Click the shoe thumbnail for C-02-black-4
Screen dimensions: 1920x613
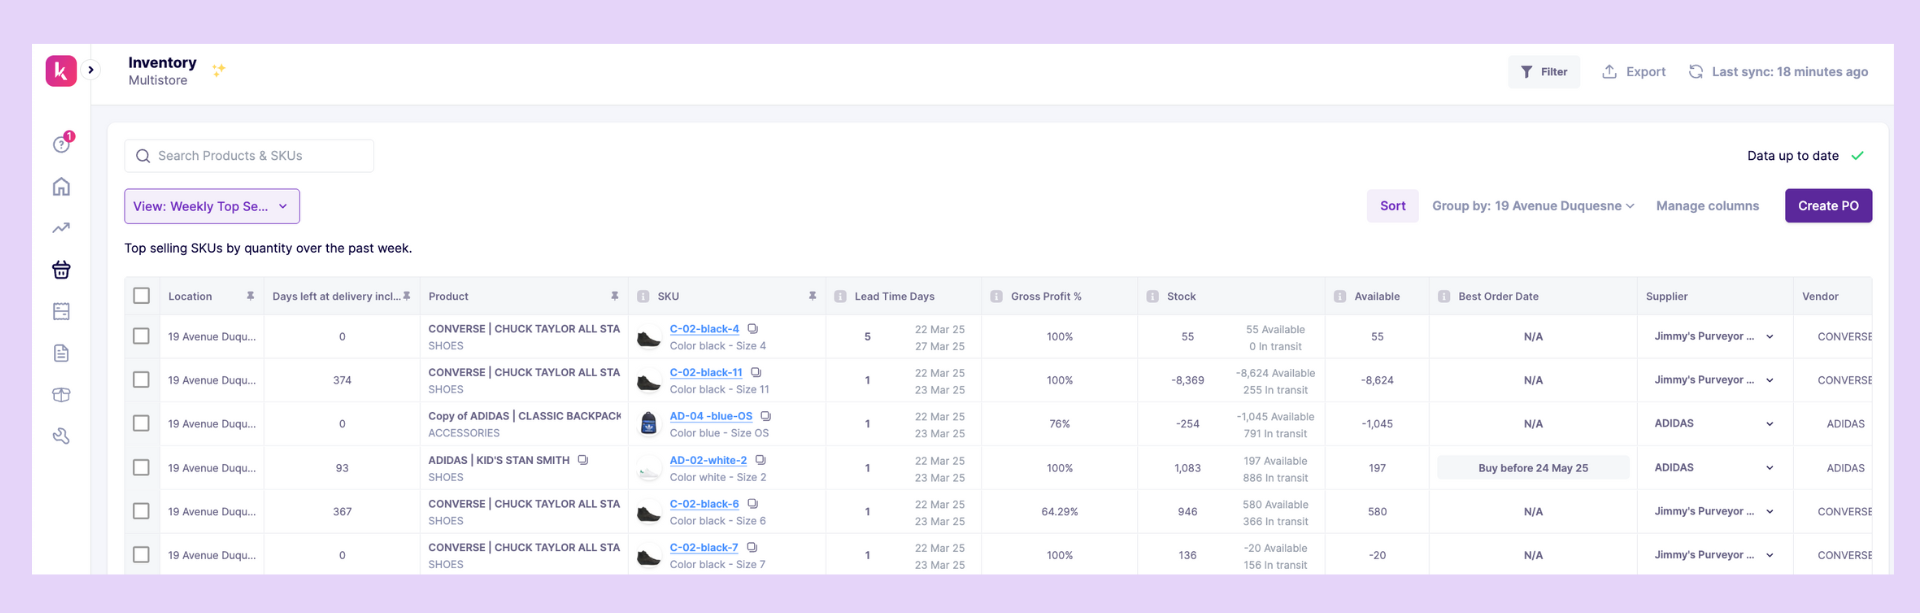coord(649,339)
